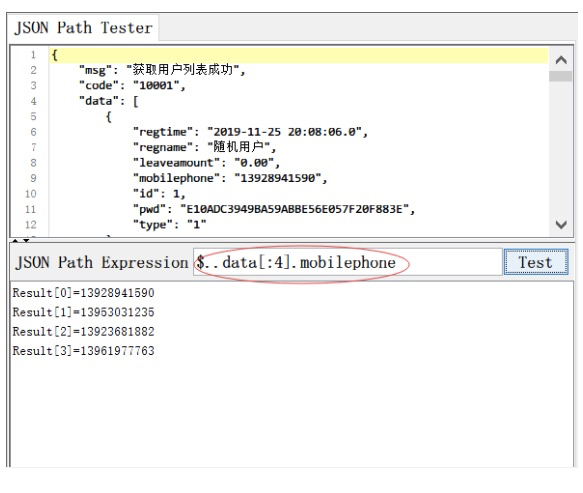Click the "id": 1 line
Screen dimensions: 583x493
[x=159, y=194]
